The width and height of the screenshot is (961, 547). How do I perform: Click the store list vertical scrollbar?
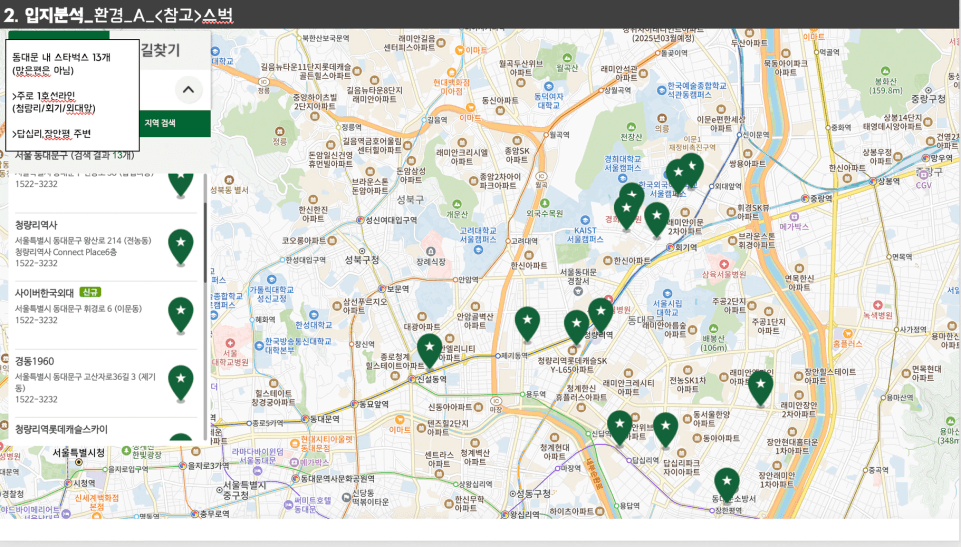(x=205, y=242)
